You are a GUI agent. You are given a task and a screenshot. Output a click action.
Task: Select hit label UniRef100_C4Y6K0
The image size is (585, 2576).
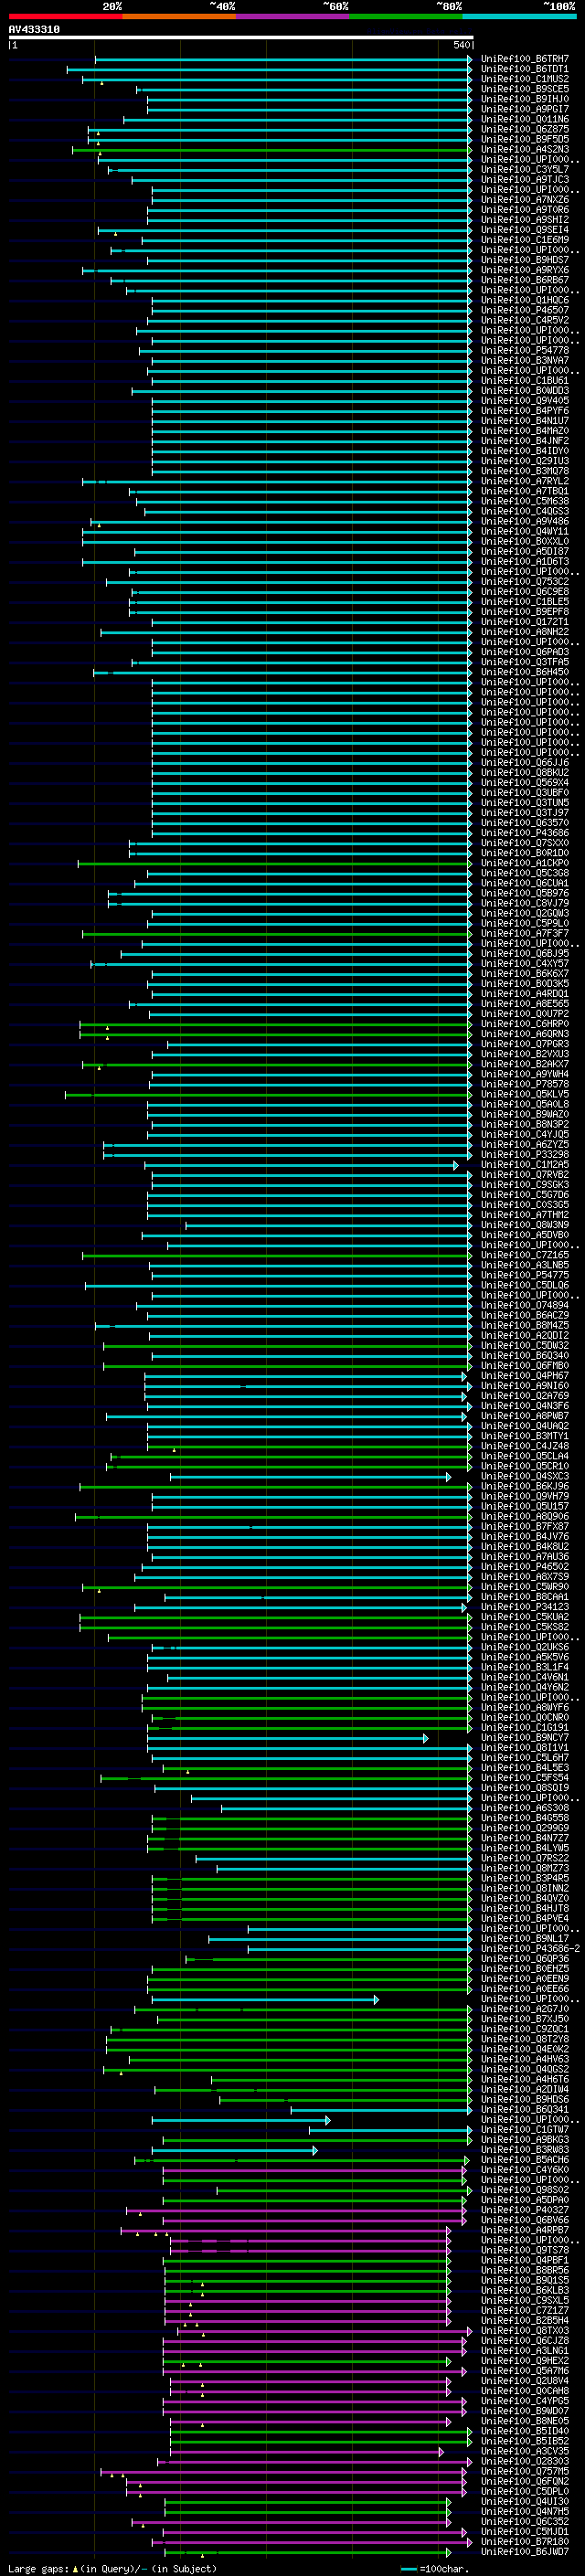pos(525,2170)
